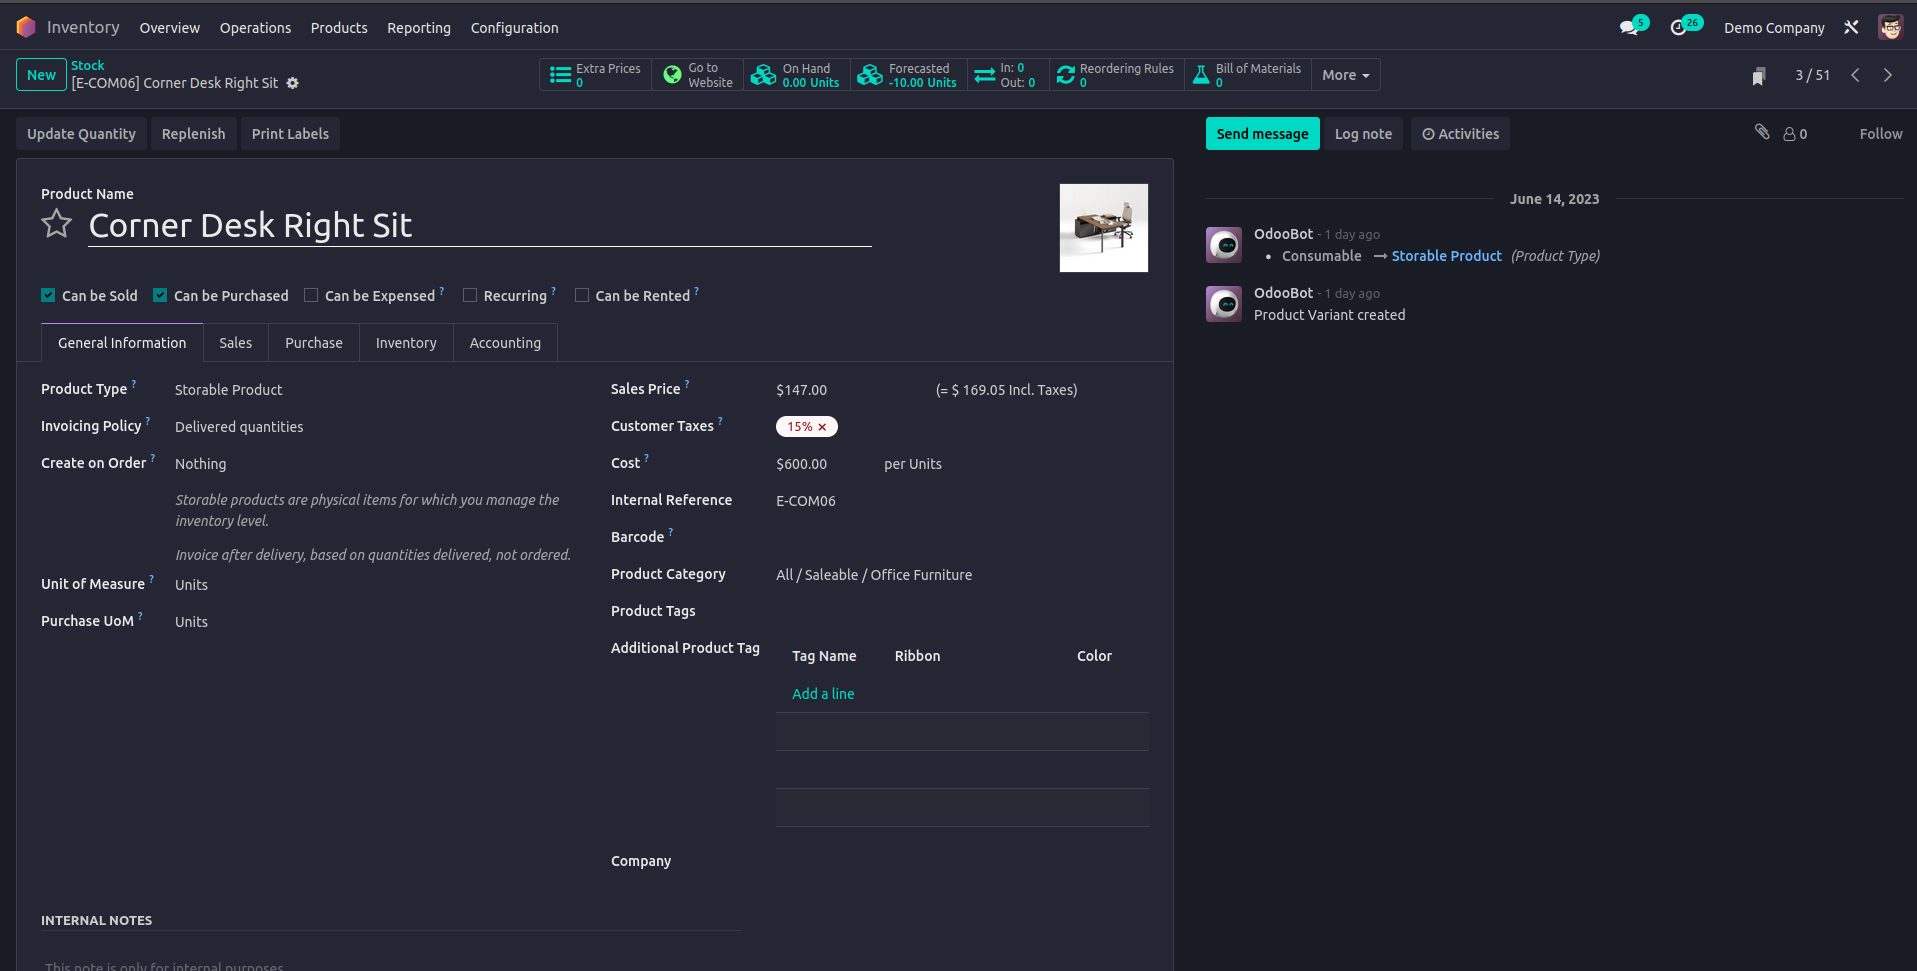This screenshot has width=1917, height=971.
Task: Click Add a line link
Action: [x=823, y=694]
